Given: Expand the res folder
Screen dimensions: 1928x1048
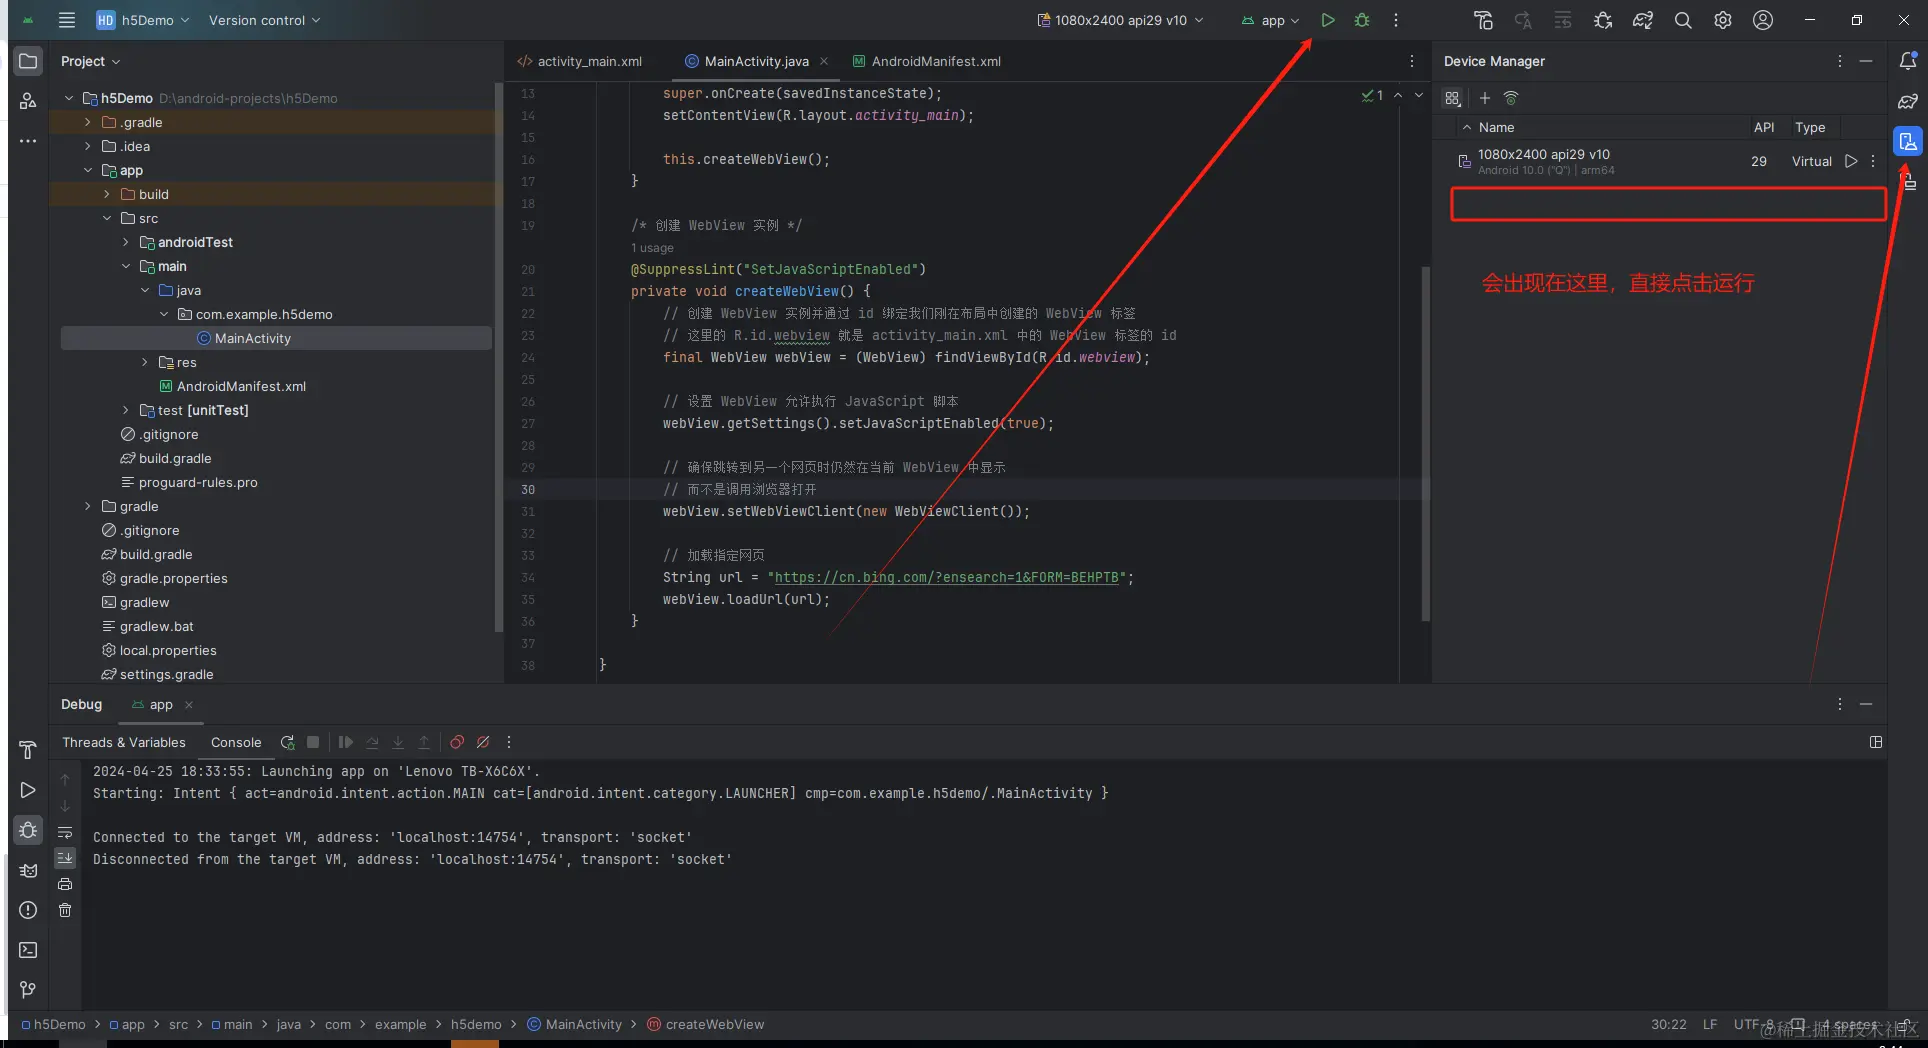Looking at the screenshot, I should (x=145, y=362).
